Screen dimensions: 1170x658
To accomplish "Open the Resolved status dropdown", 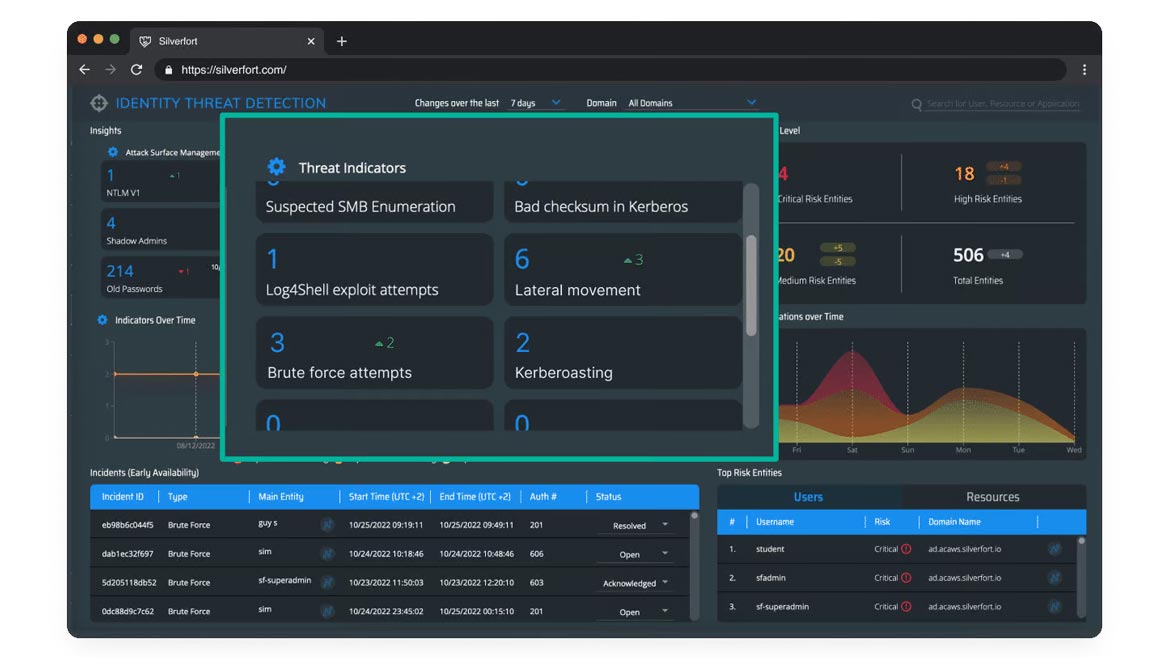I will click(639, 525).
